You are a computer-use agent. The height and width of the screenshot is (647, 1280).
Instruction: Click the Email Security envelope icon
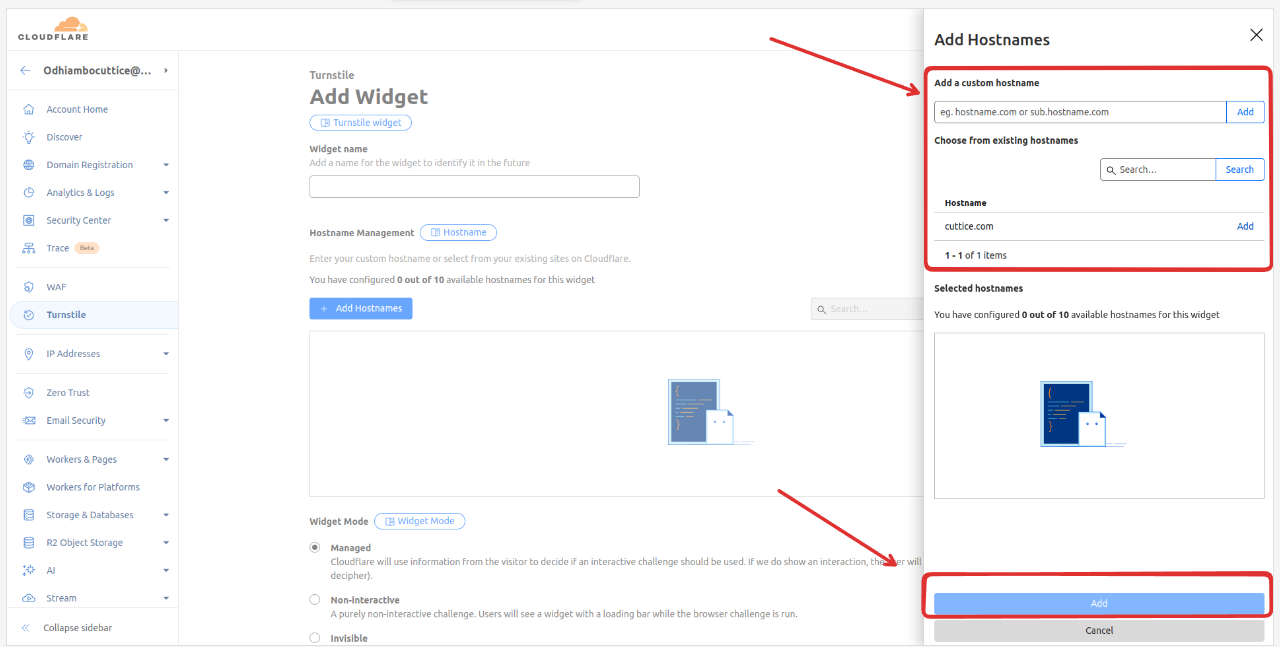(28, 421)
